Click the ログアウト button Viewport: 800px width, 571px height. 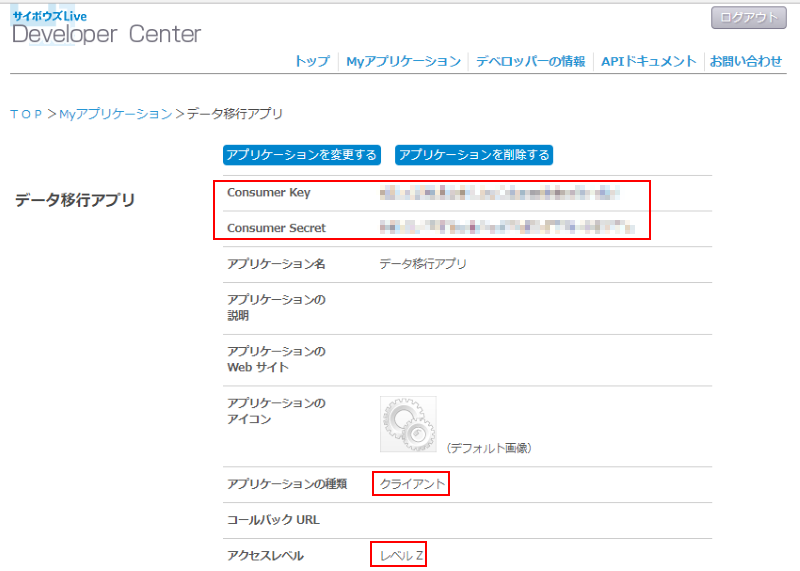[748, 18]
